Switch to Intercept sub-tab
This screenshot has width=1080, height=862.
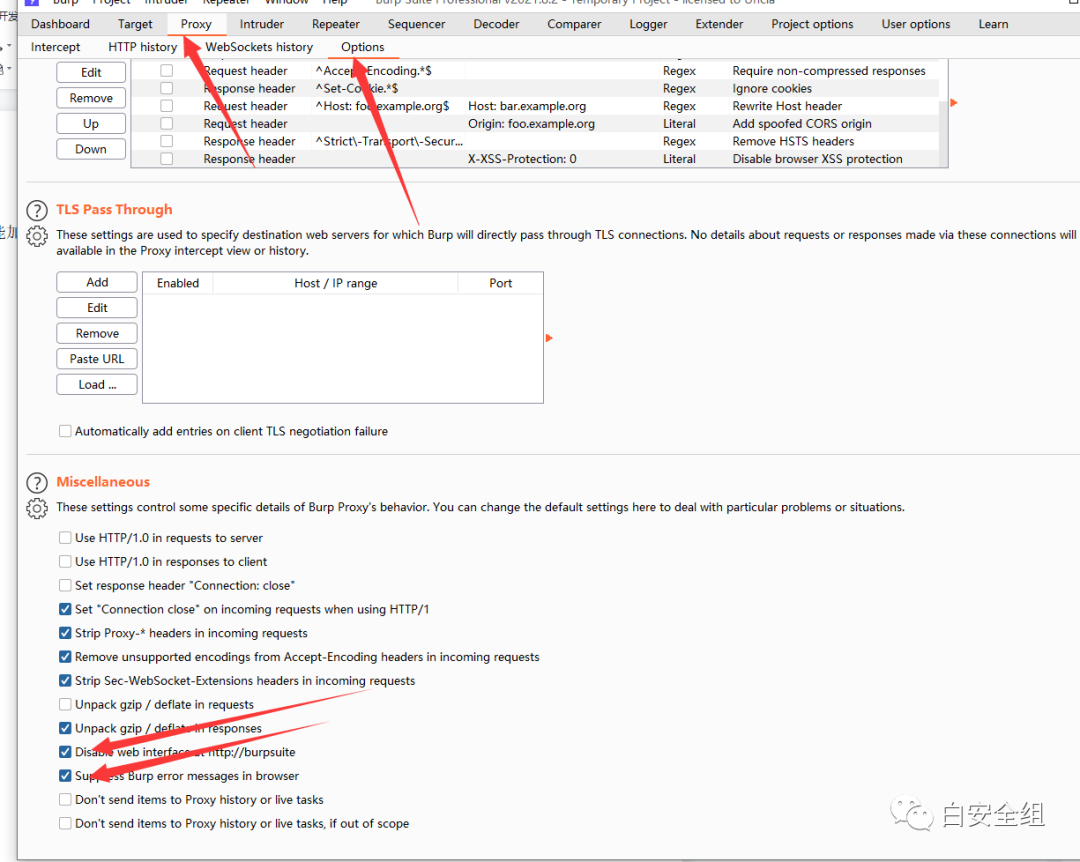(55, 47)
